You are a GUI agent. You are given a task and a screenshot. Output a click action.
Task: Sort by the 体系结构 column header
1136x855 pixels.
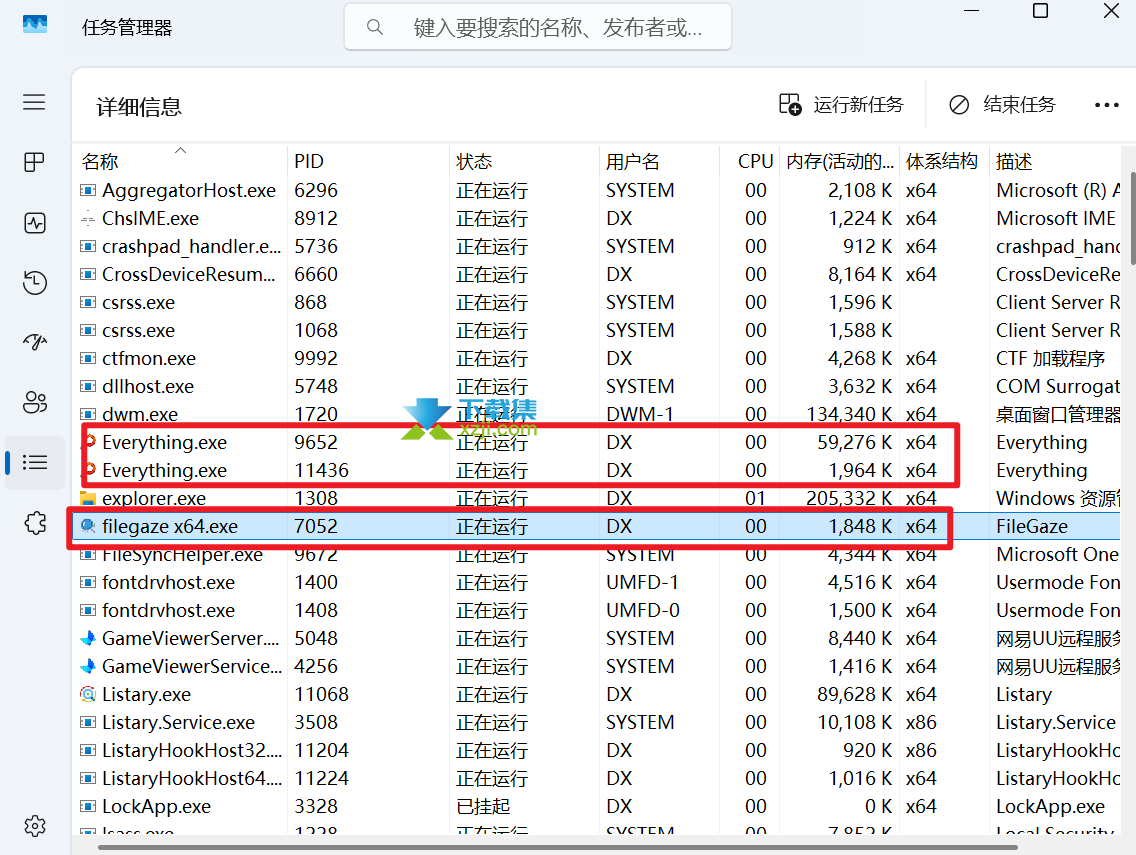[x=941, y=162]
